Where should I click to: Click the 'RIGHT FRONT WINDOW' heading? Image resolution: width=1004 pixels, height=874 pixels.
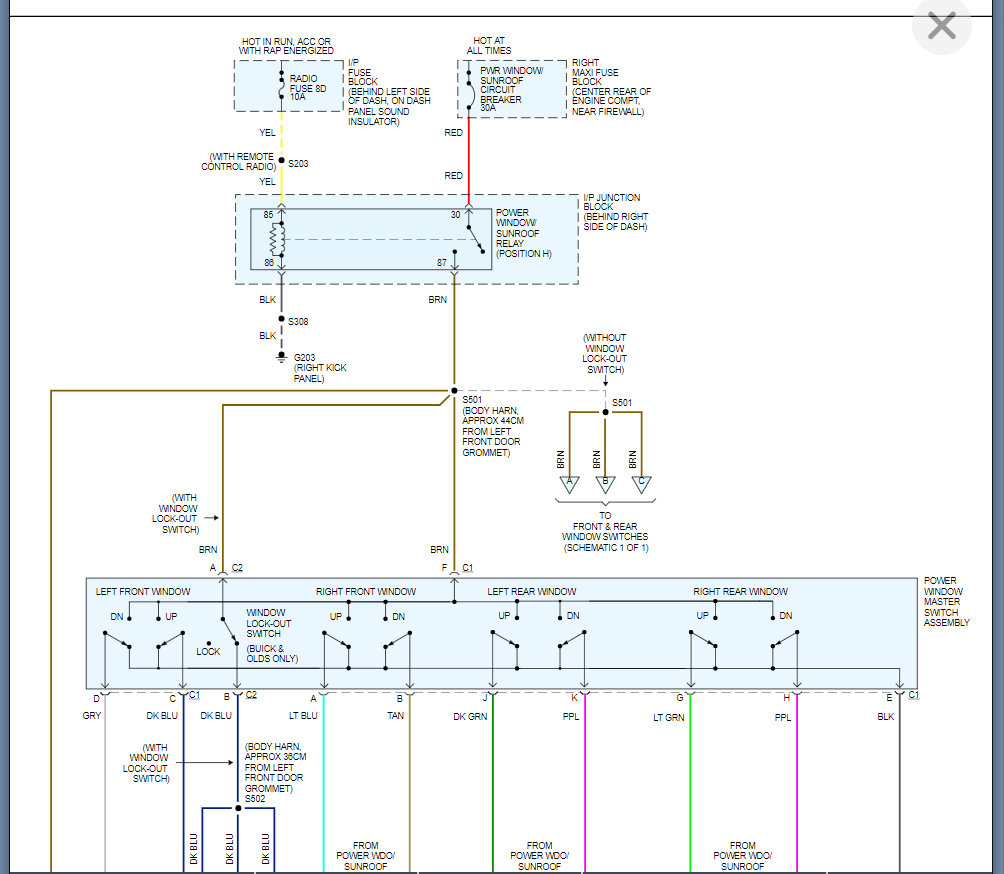(x=366, y=592)
